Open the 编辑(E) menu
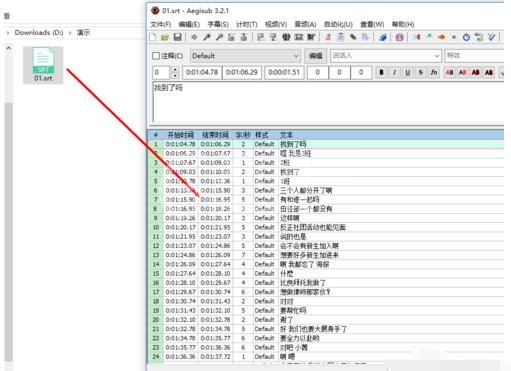The width and height of the screenshot is (511, 371). pos(189,24)
